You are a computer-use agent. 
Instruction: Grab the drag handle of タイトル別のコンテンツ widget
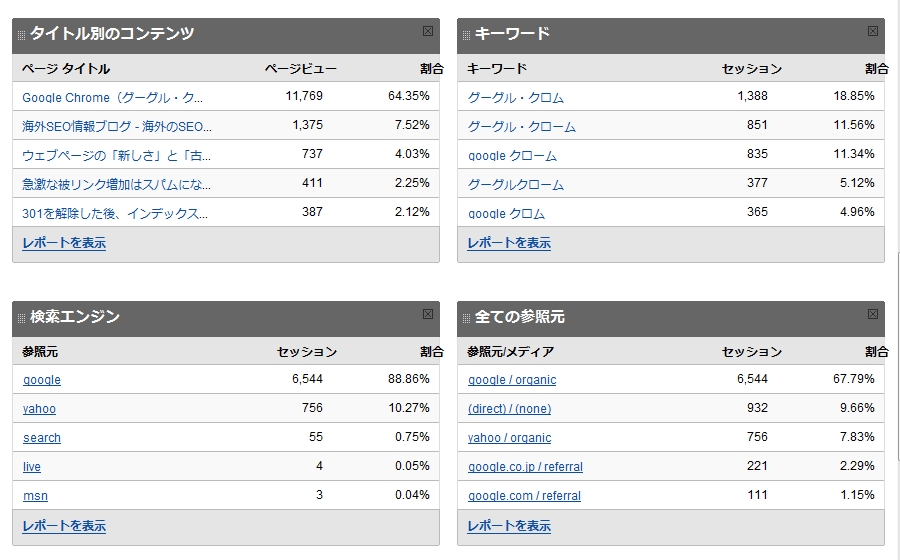[21, 36]
